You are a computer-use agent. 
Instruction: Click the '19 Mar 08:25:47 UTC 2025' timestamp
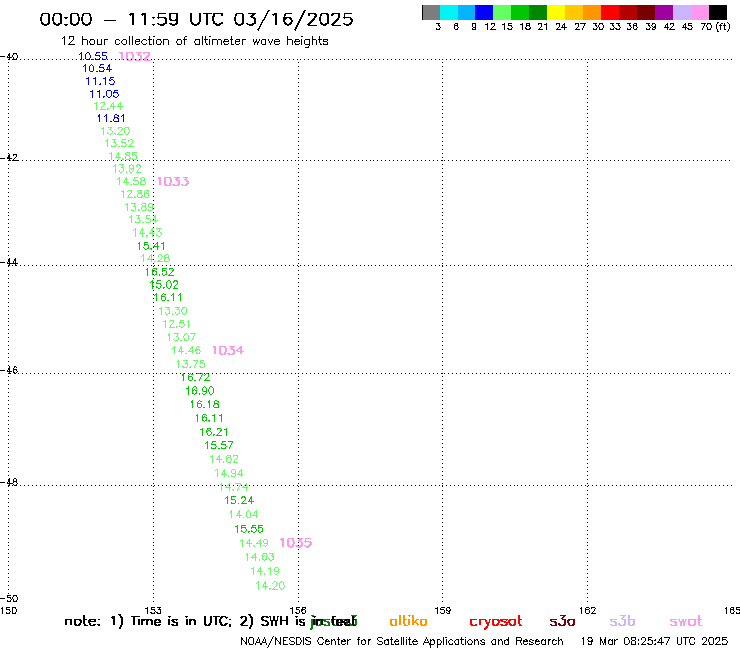654,642
